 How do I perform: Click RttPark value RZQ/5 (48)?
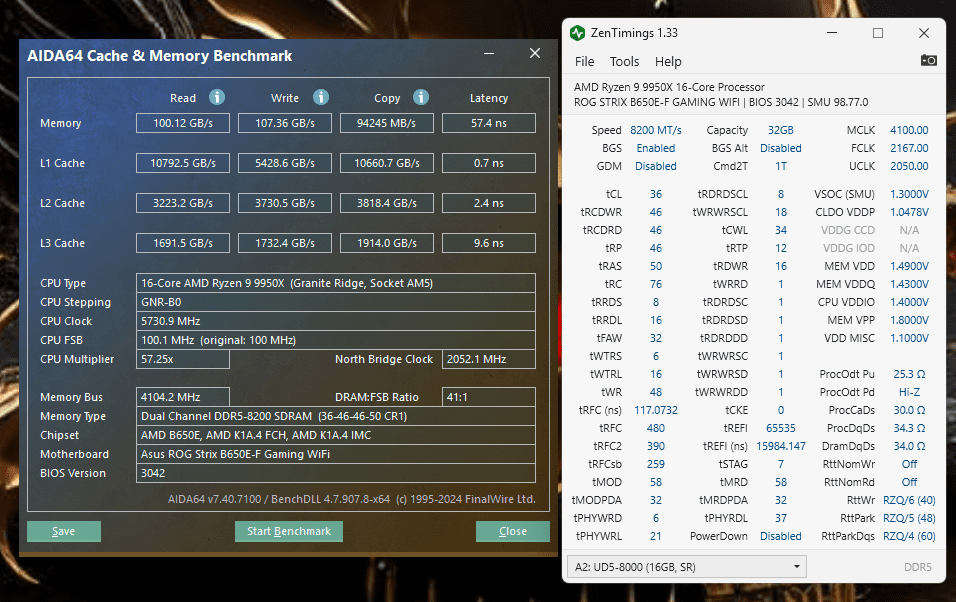pyautogui.click(x=909, y=518)
